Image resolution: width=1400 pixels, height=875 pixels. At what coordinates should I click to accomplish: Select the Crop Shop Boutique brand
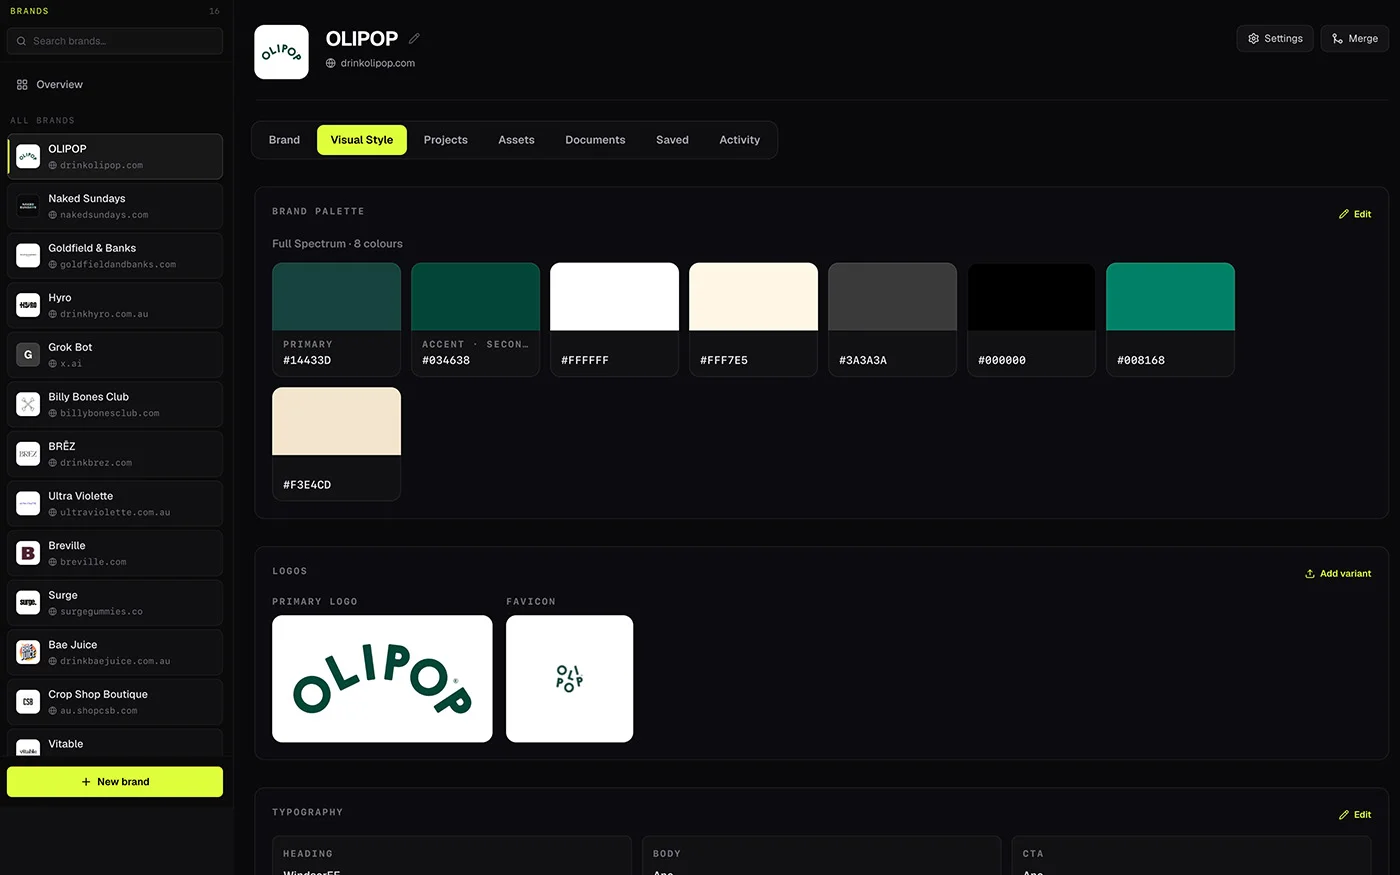point(115,702)
